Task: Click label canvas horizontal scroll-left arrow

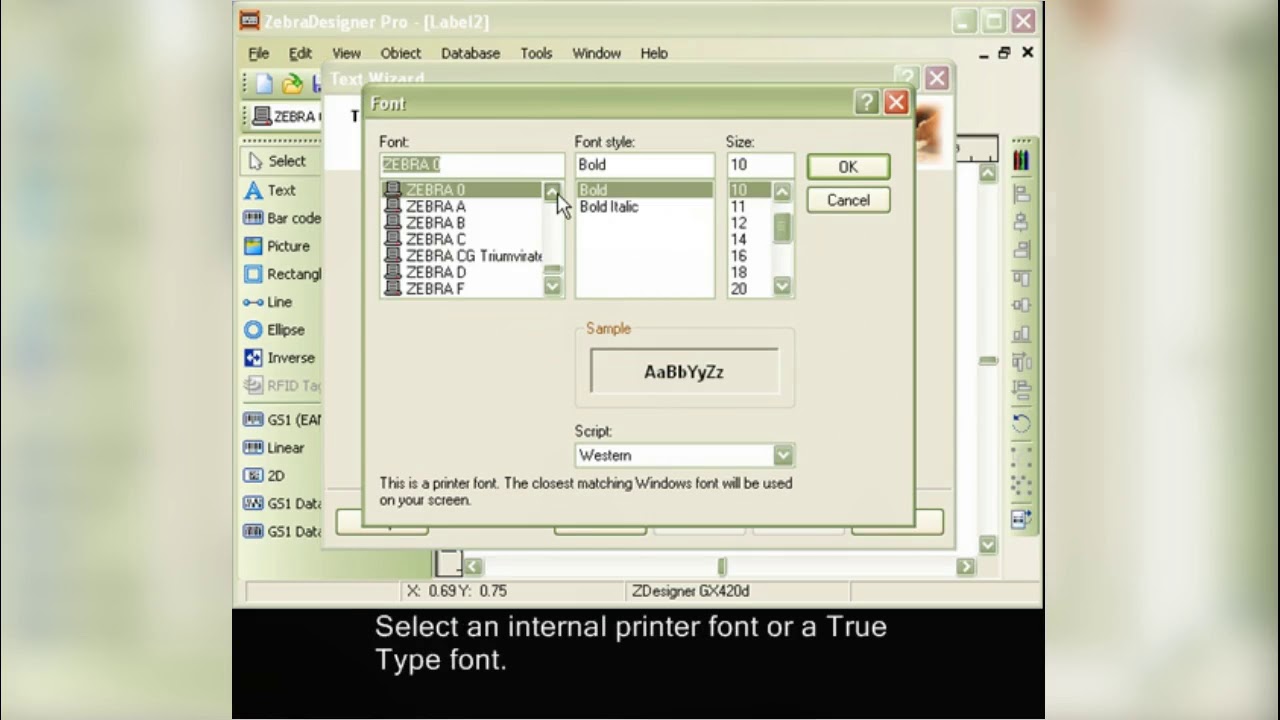Action: [x=473, y=567]
